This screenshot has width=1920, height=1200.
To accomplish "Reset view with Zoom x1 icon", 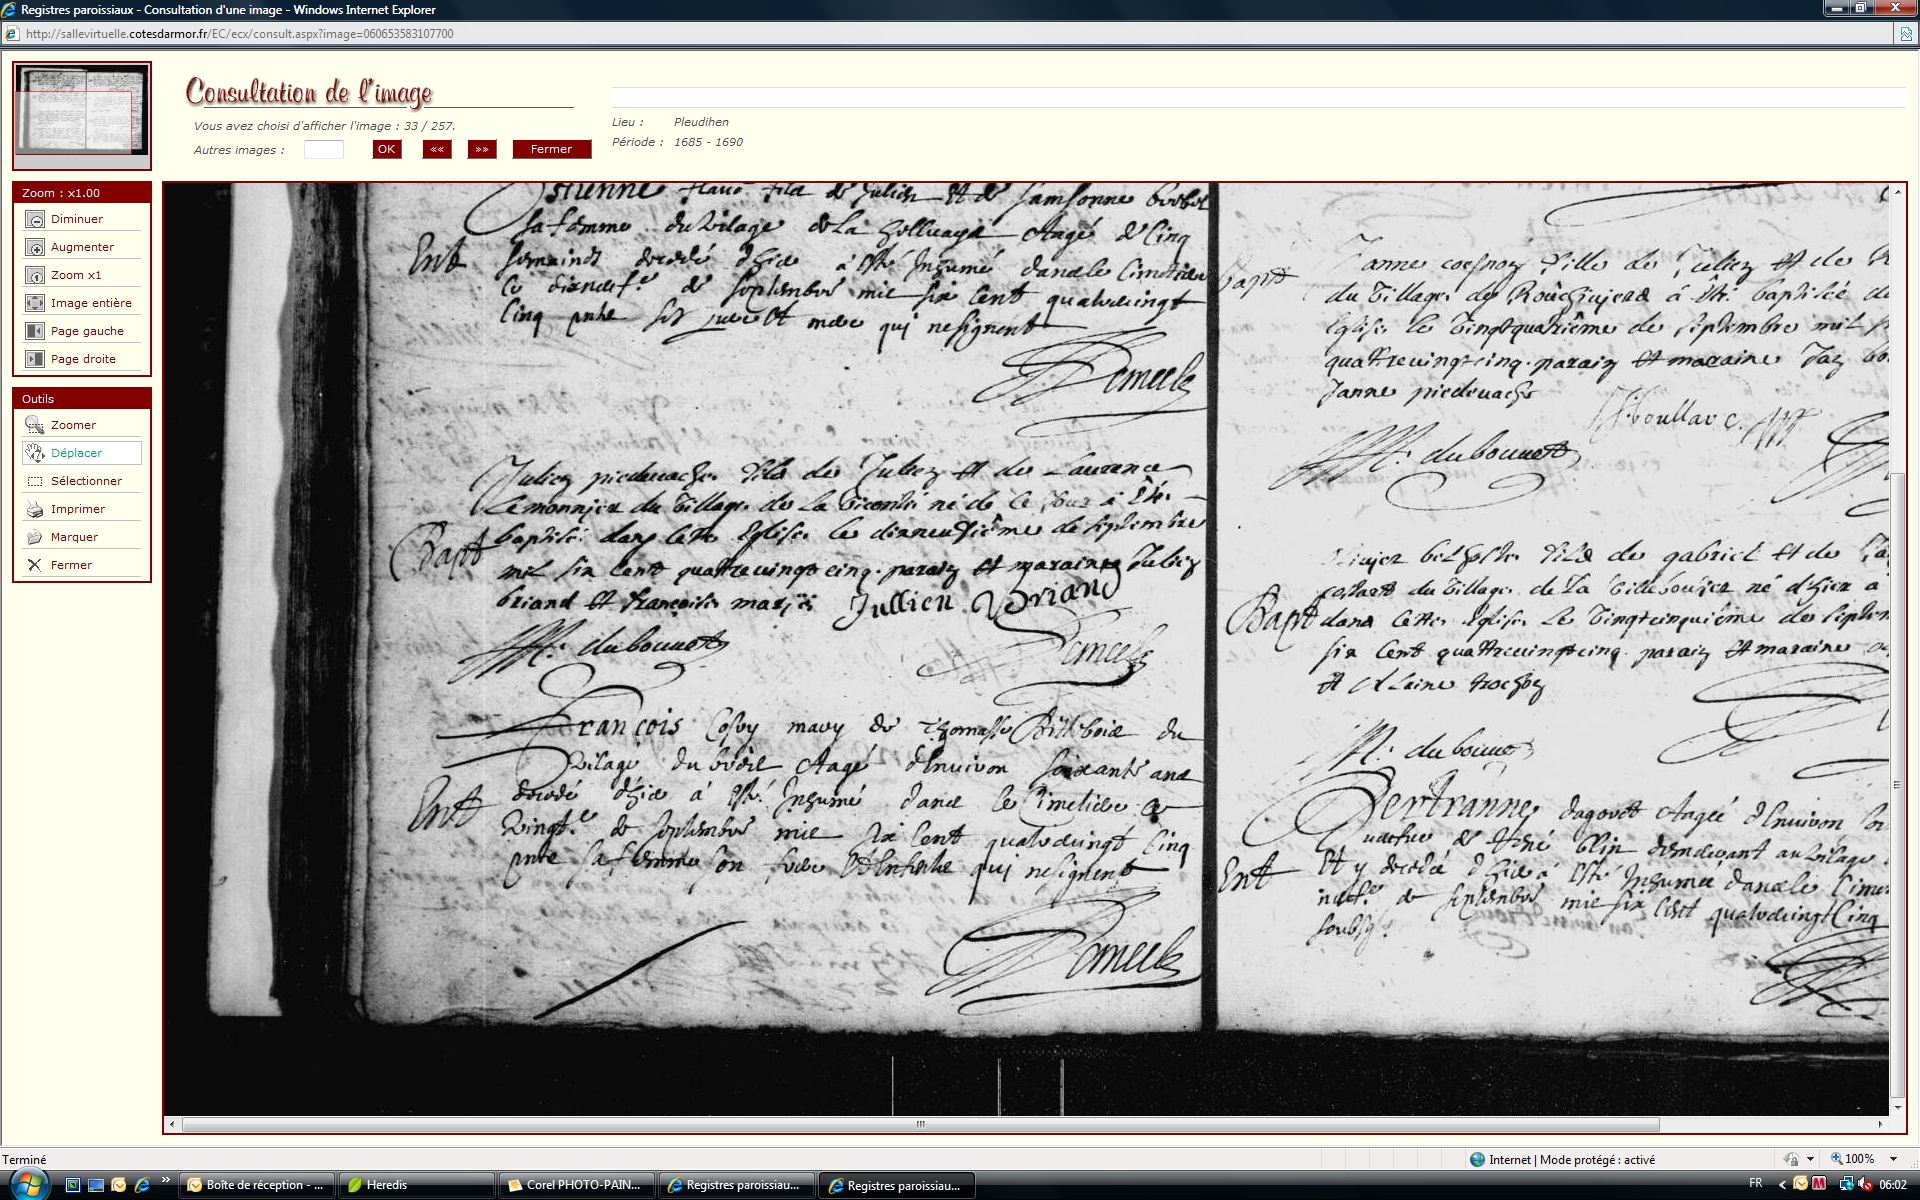I will point(35,276).
